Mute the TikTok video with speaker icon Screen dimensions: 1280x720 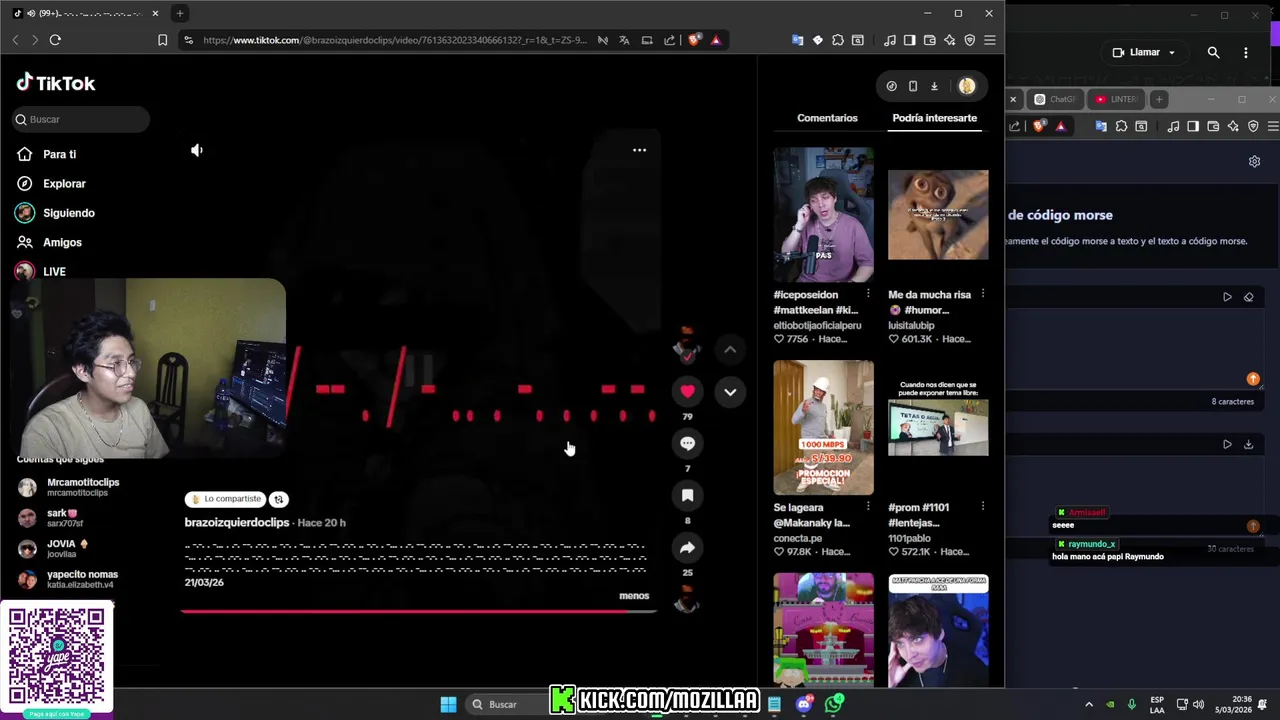pyautogui.click(x=197, y=150)
